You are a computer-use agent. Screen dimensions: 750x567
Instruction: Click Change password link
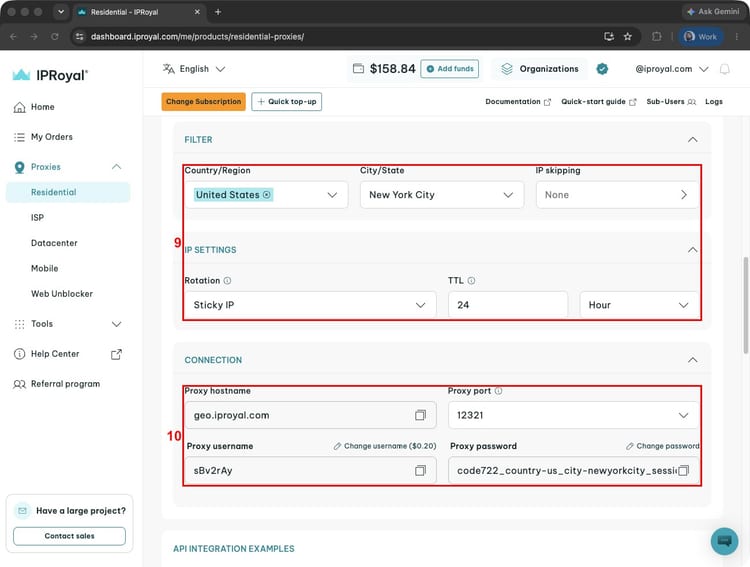click(x=662, y=446)
